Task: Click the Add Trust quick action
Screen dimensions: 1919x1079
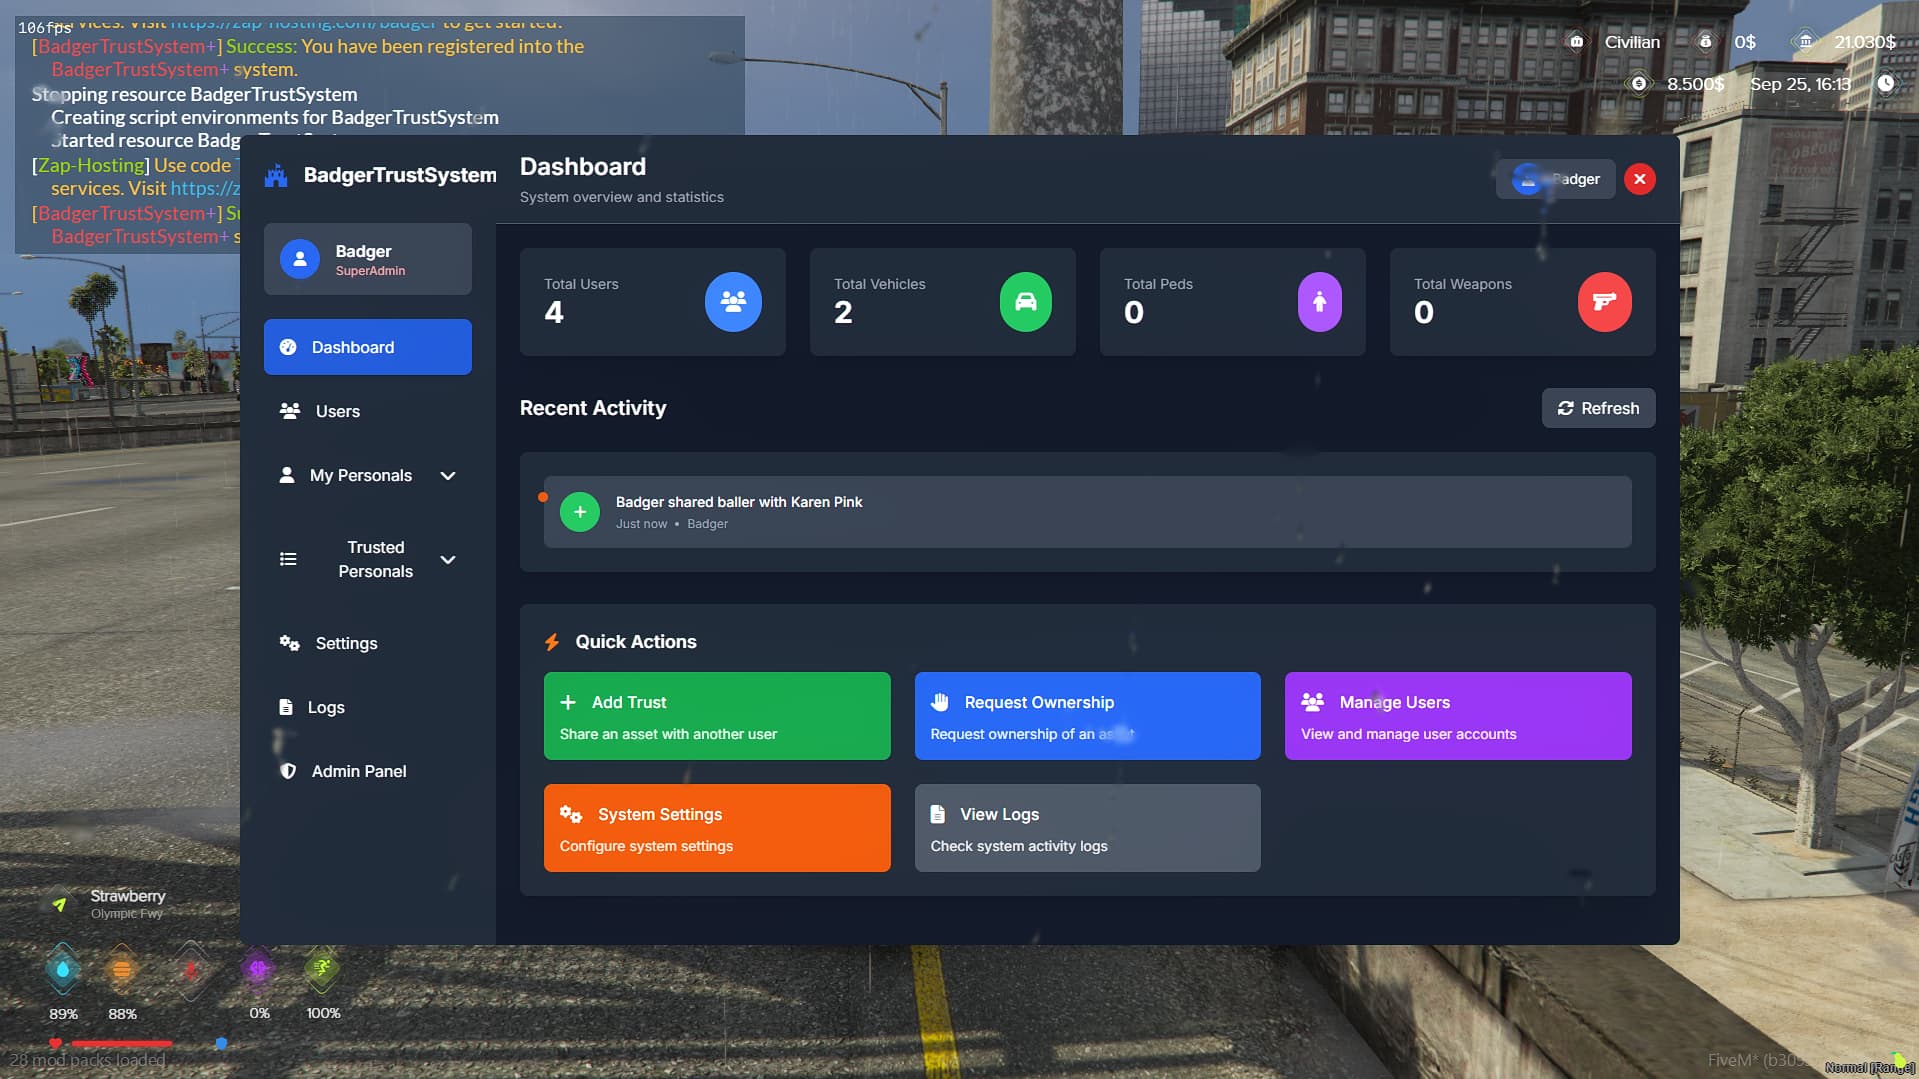Action: click(x=717, y=716)
